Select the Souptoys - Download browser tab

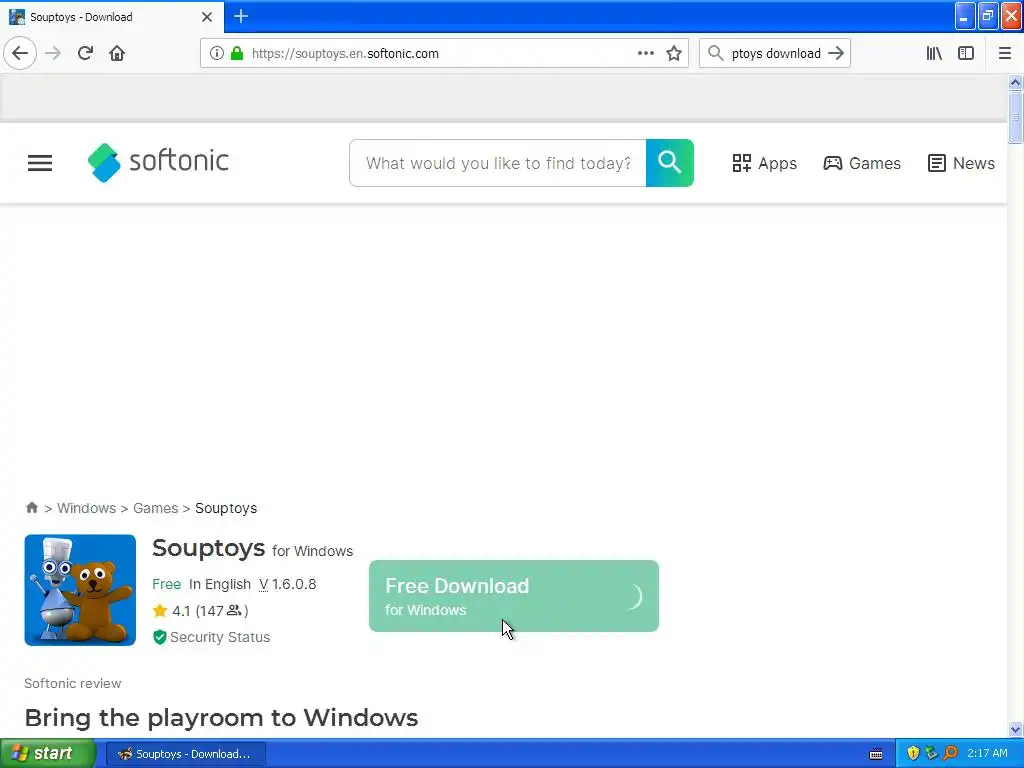point(112,17)
